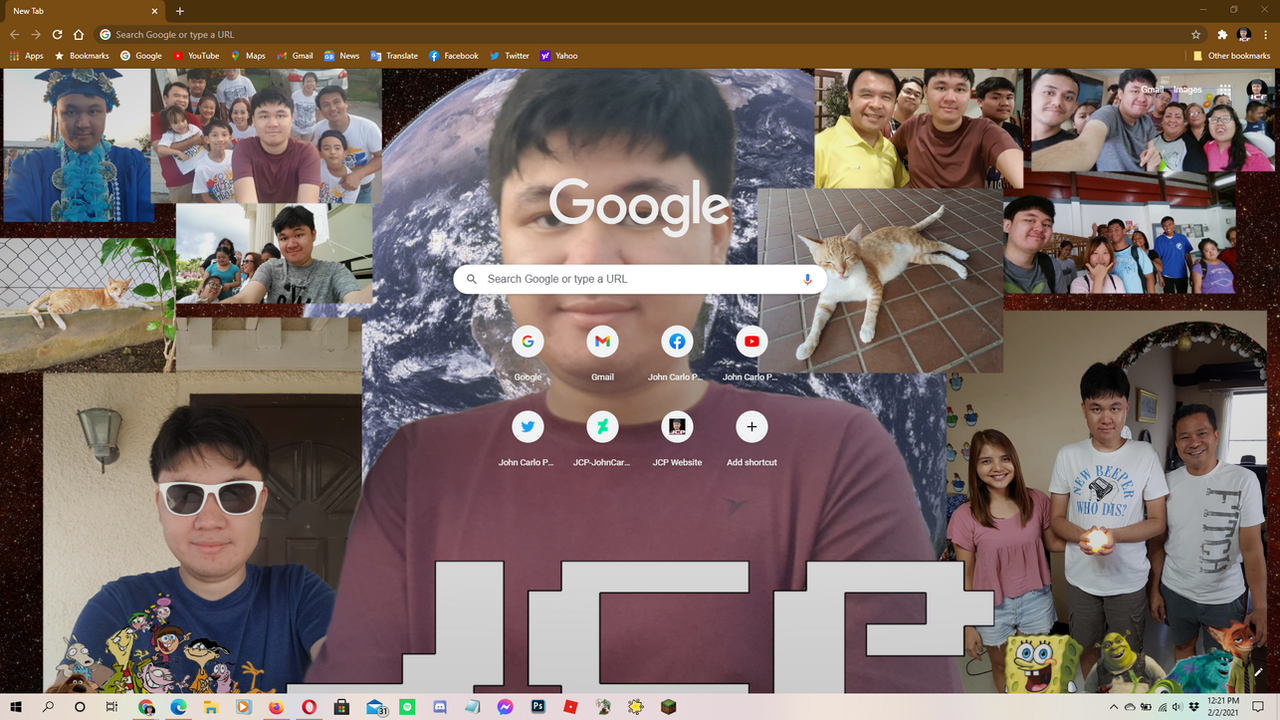Screen dimensions: 1280x720
Task: Open the YouTube bookmark
Action: (x=196, y=56)
